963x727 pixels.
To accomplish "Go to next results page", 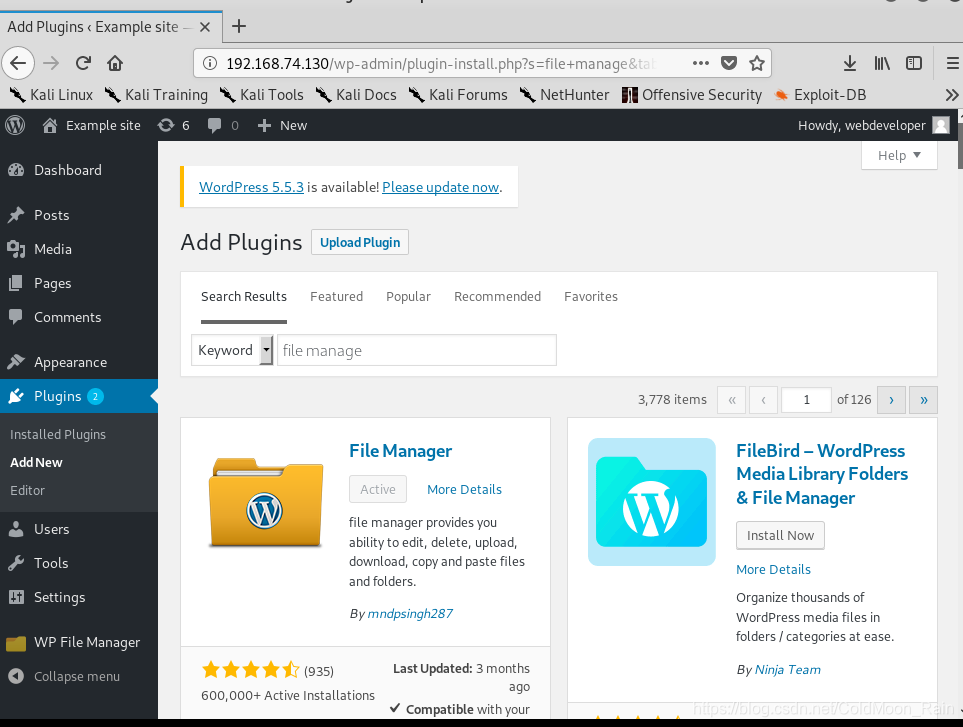I will point(891,400).
